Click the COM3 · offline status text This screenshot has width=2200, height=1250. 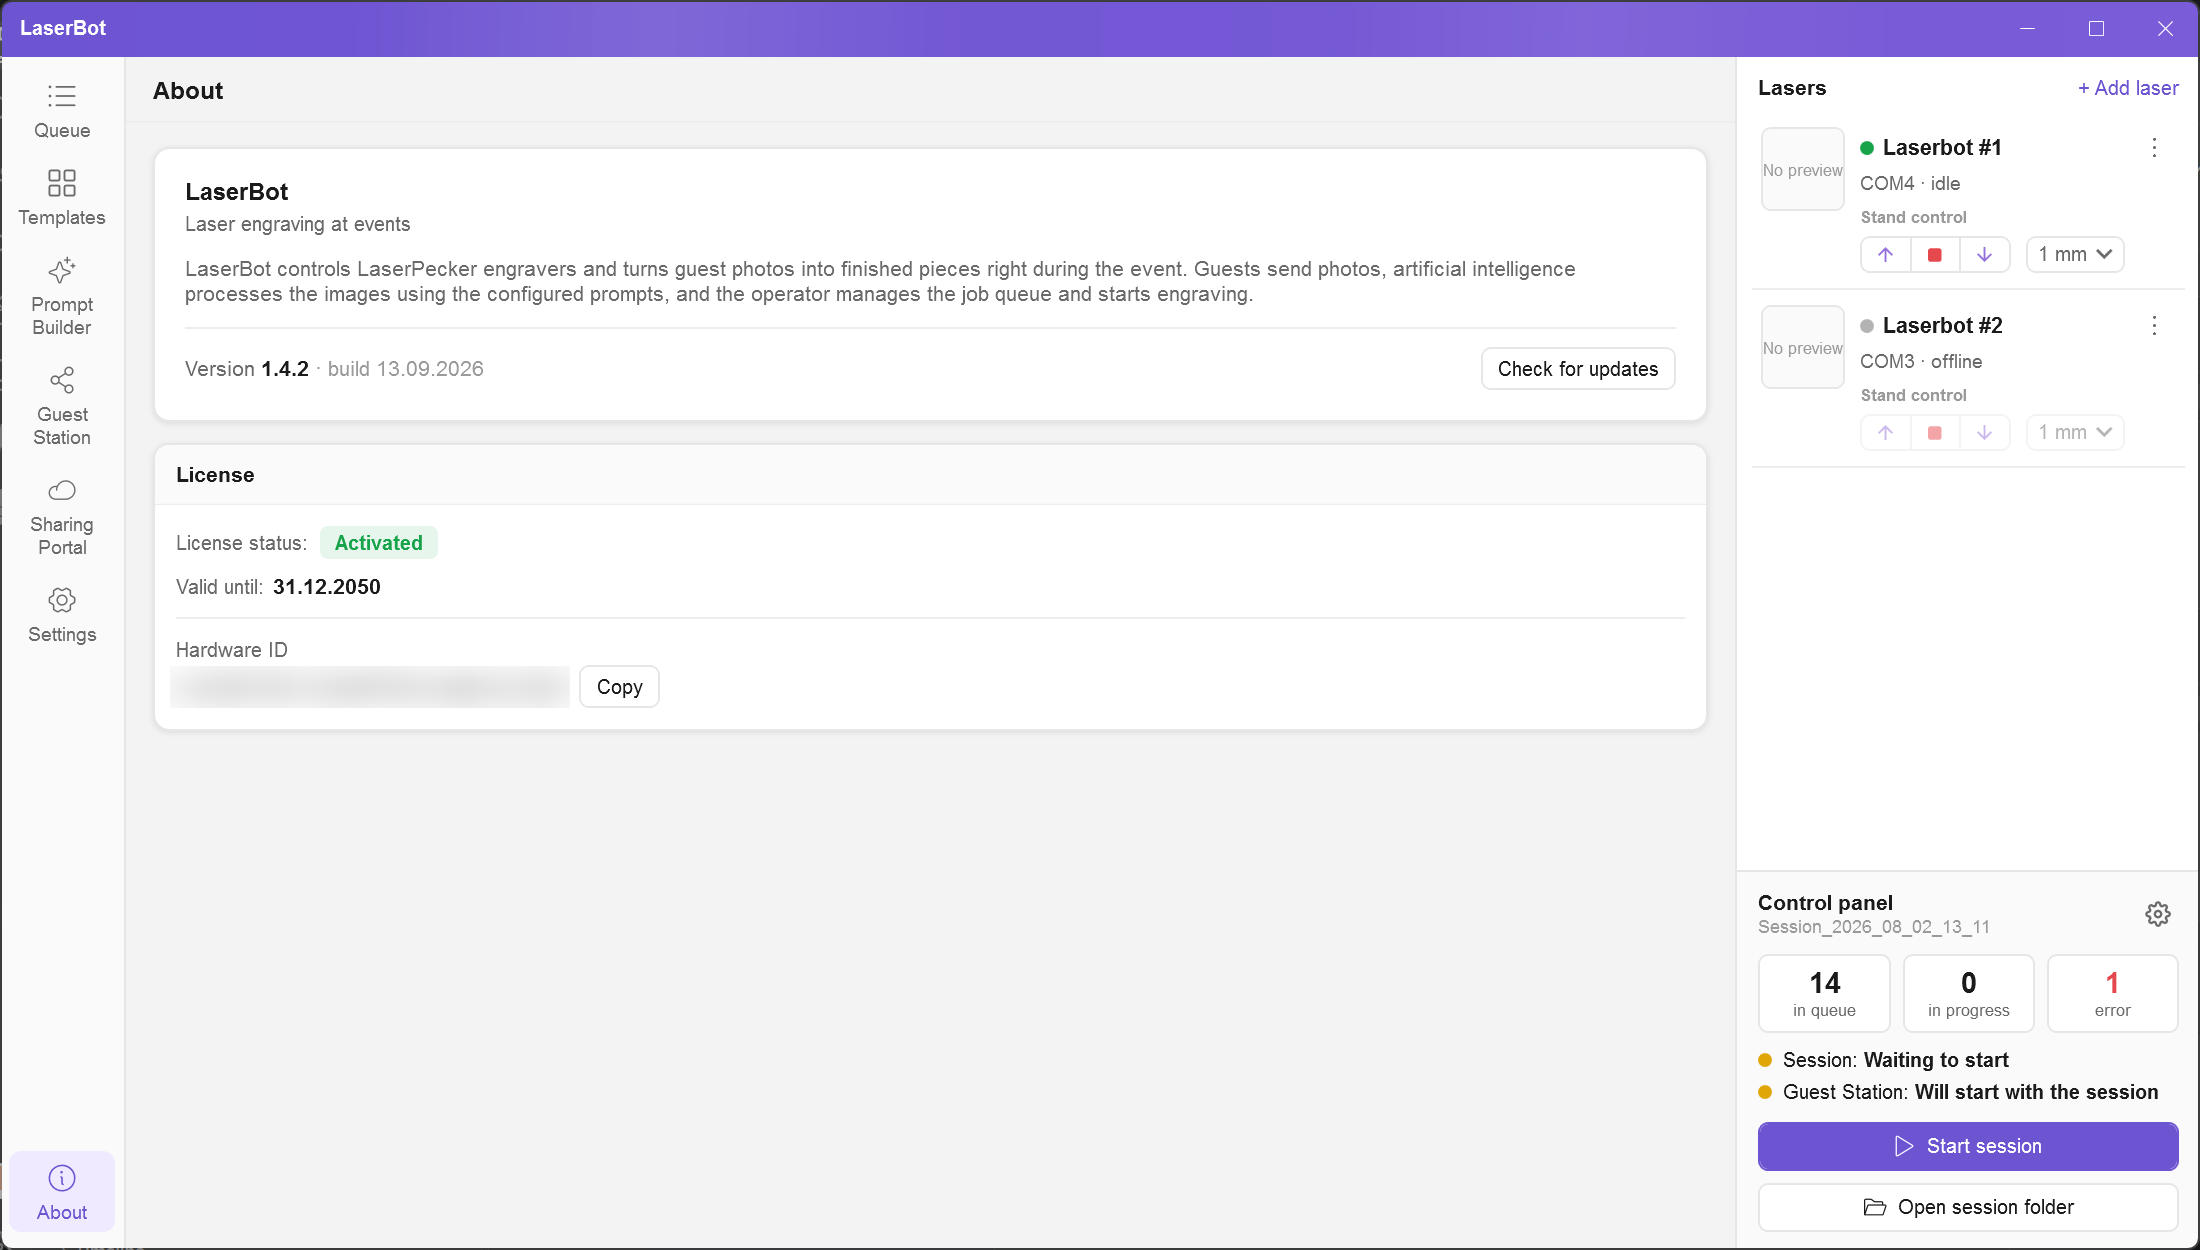pyautogui.click(x=1921, y=362)
